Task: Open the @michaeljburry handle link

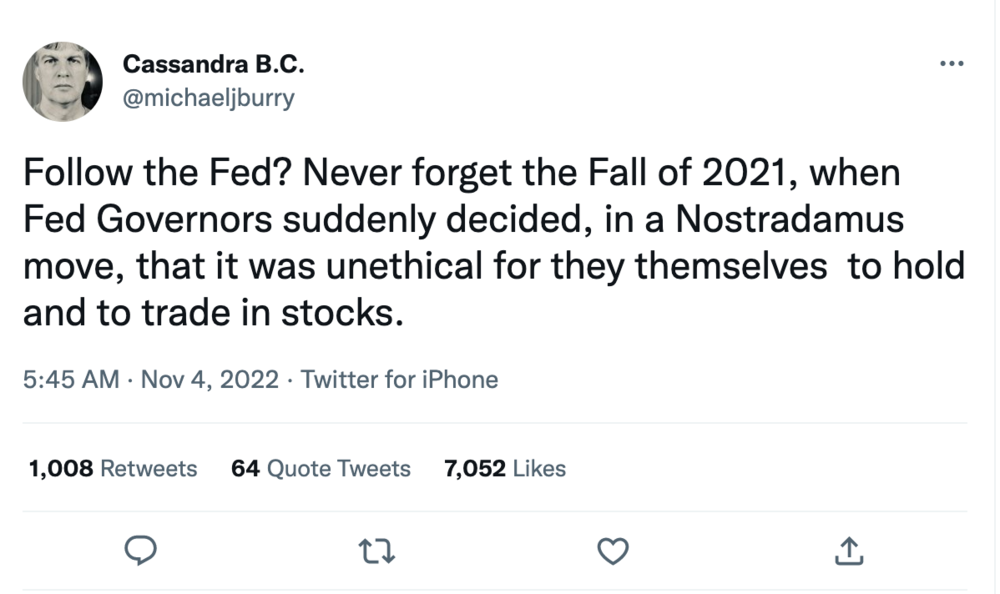Action: (x=208, y=98)
